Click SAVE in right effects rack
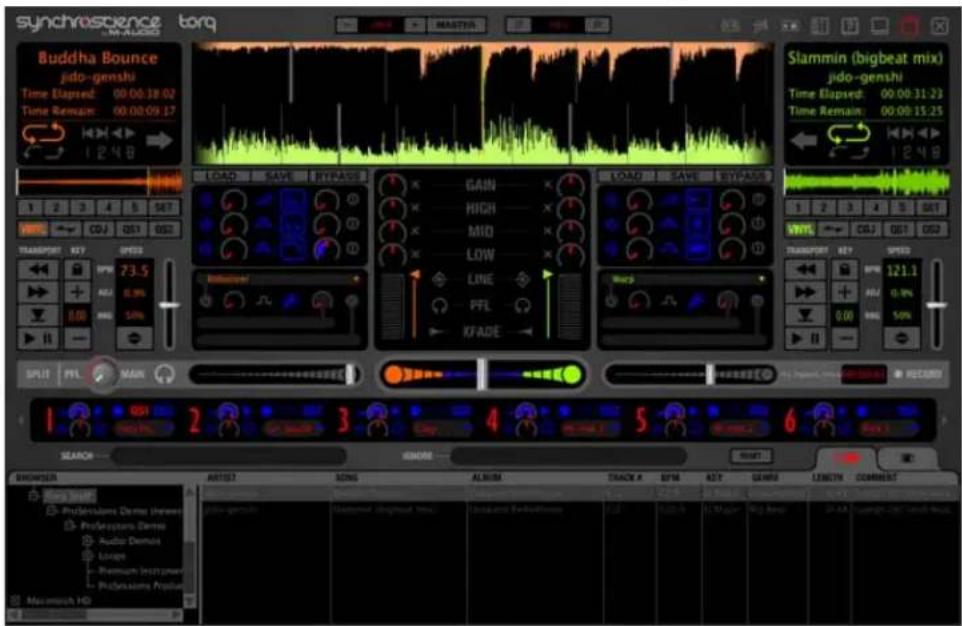This screenshot has height=626, width=962. click(684, 177)
